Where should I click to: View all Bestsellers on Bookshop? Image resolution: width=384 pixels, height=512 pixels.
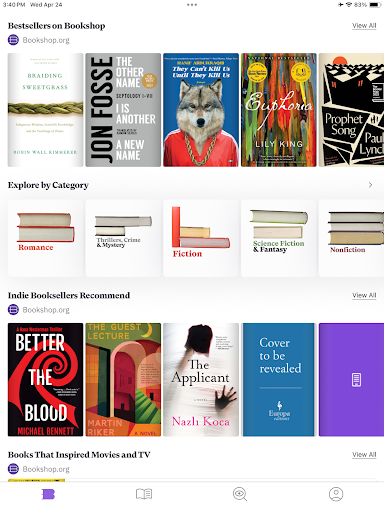pyautogui.click(x=364, y=26)
